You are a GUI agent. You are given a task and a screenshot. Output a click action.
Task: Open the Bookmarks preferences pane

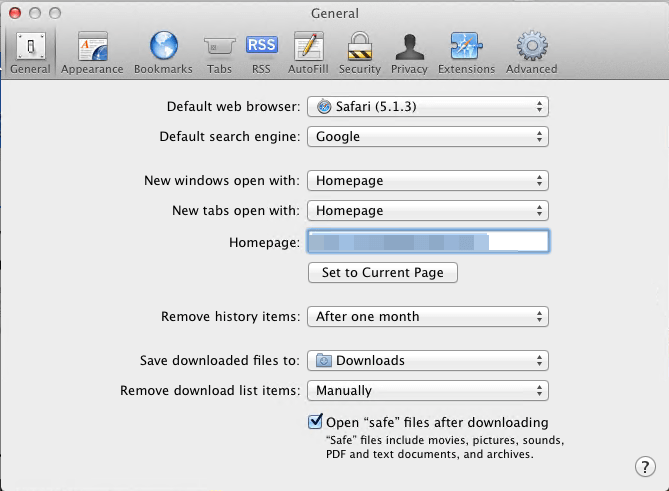point(163,53)
